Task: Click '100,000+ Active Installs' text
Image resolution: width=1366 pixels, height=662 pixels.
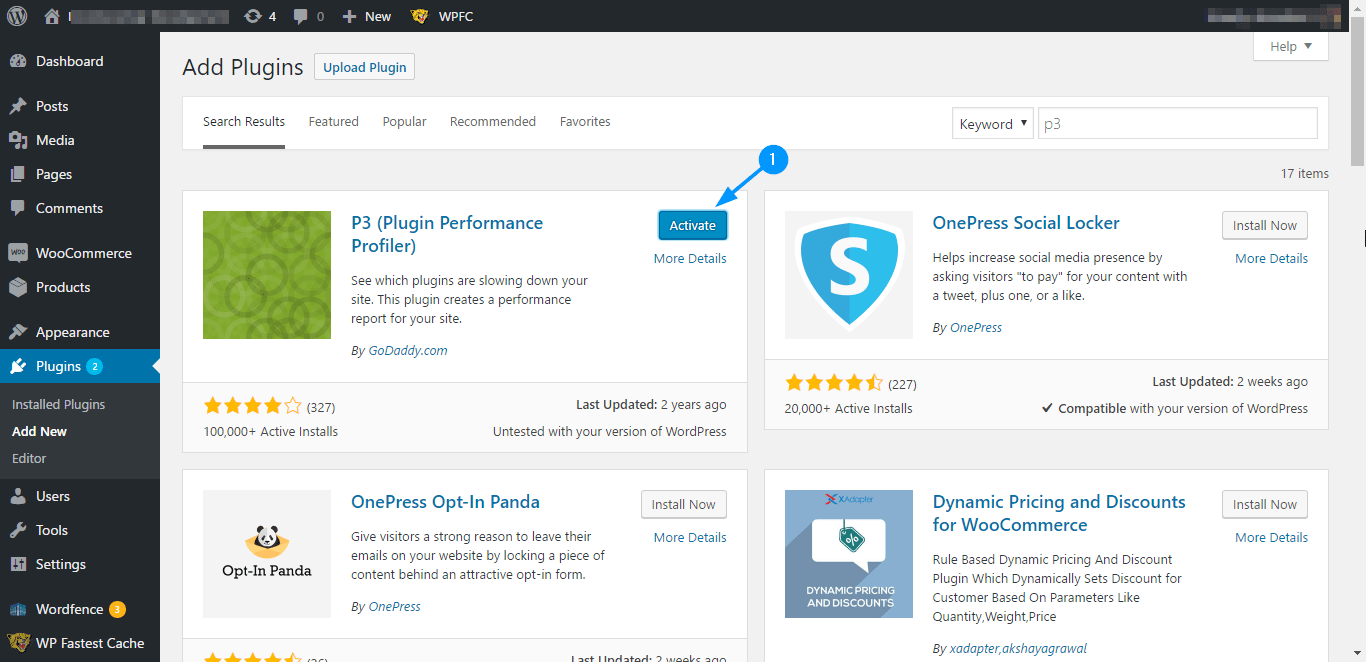Action: [x=271, y=432]
